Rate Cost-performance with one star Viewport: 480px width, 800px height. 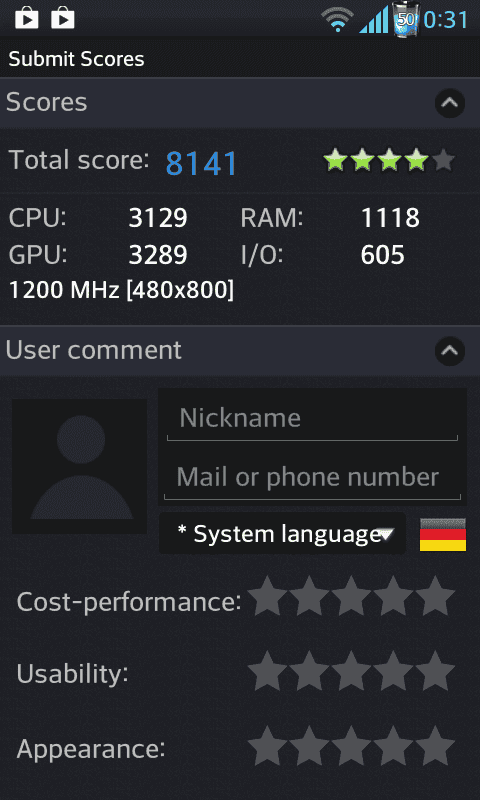click(267, 596)
